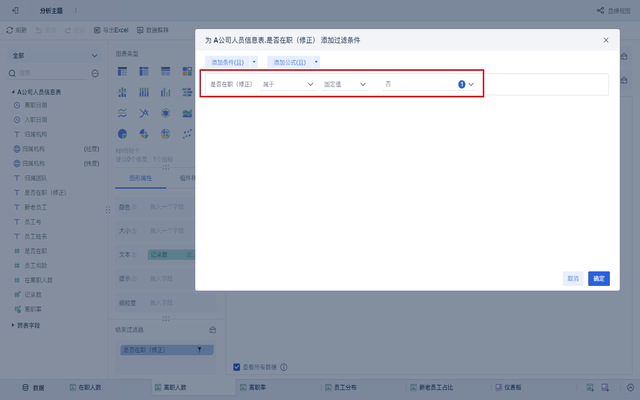Switch to the 离职率 component tab
The height and width of the screenshot is (400, 640).
coord(253,387)
